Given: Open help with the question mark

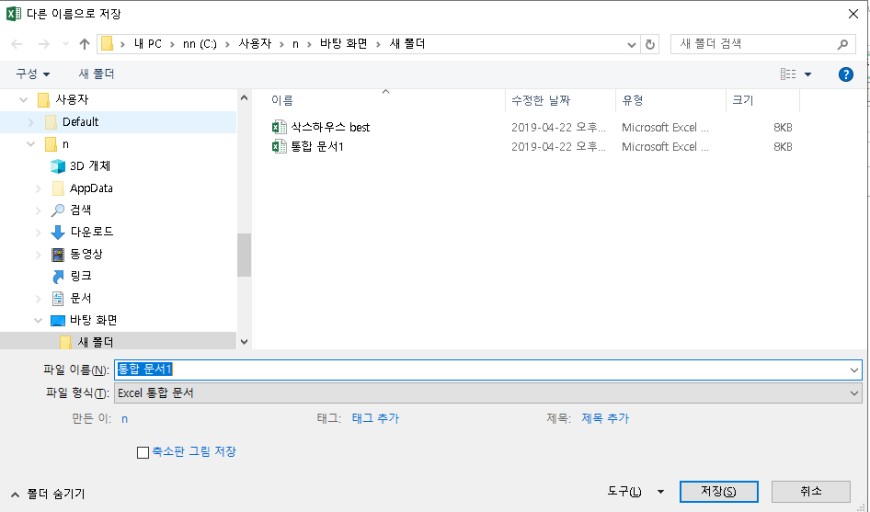Looking at the screenshot, I should click(x=846, y=74).
